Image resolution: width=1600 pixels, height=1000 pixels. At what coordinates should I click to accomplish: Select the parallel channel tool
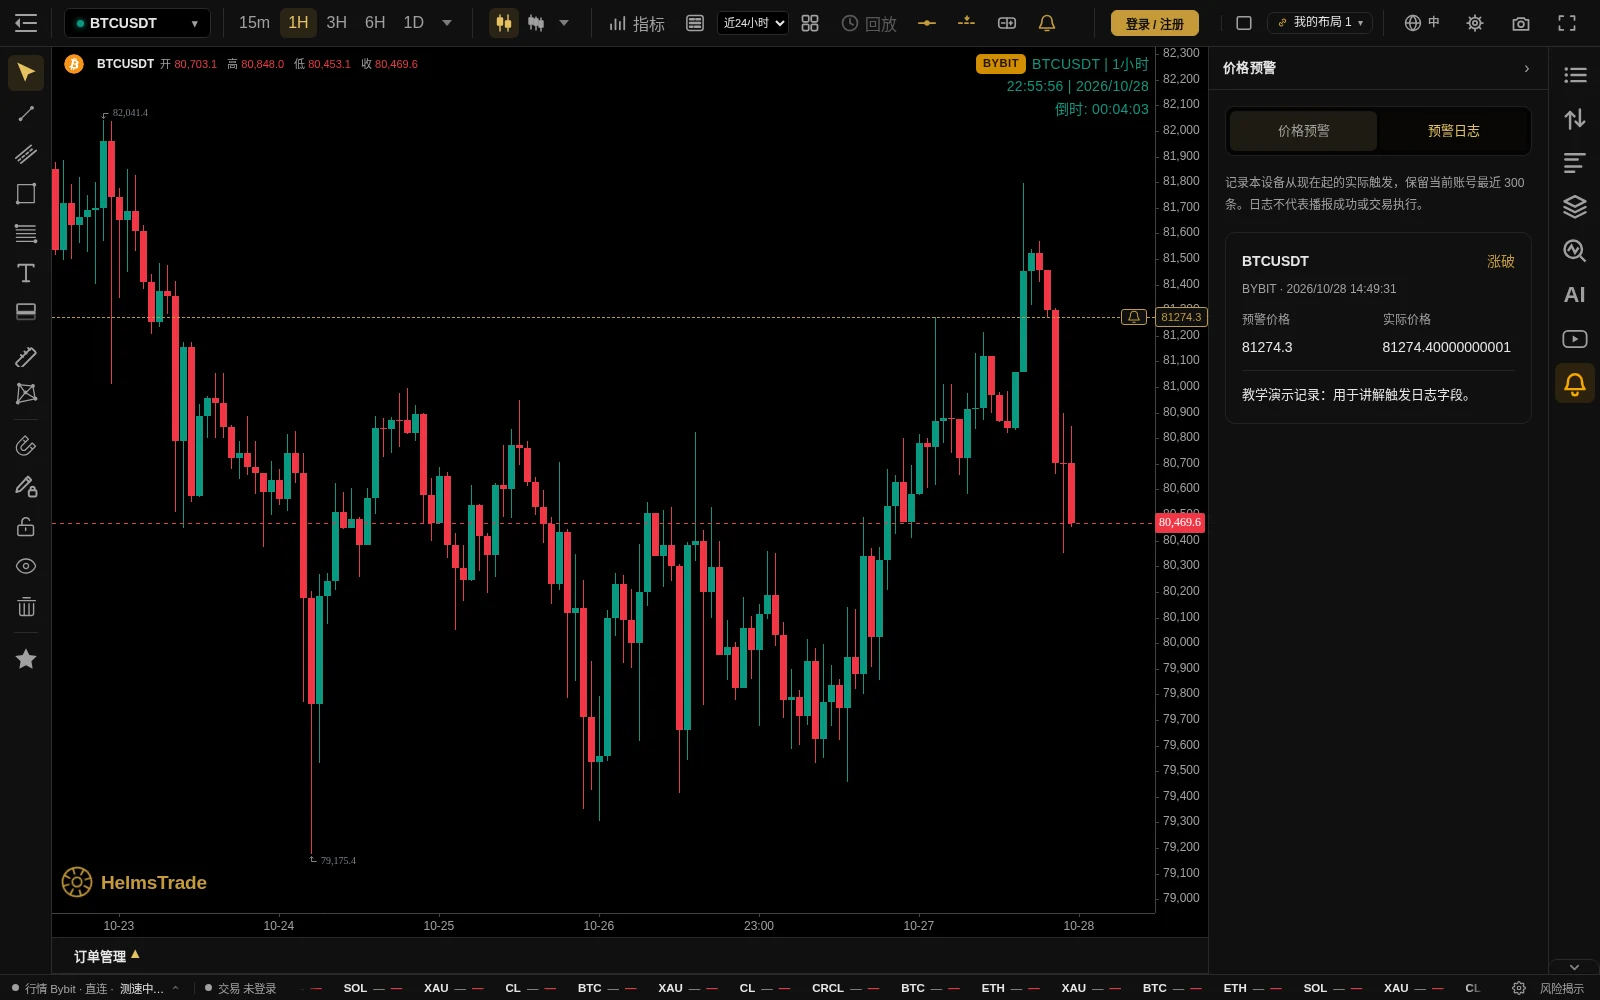[26, 154]
